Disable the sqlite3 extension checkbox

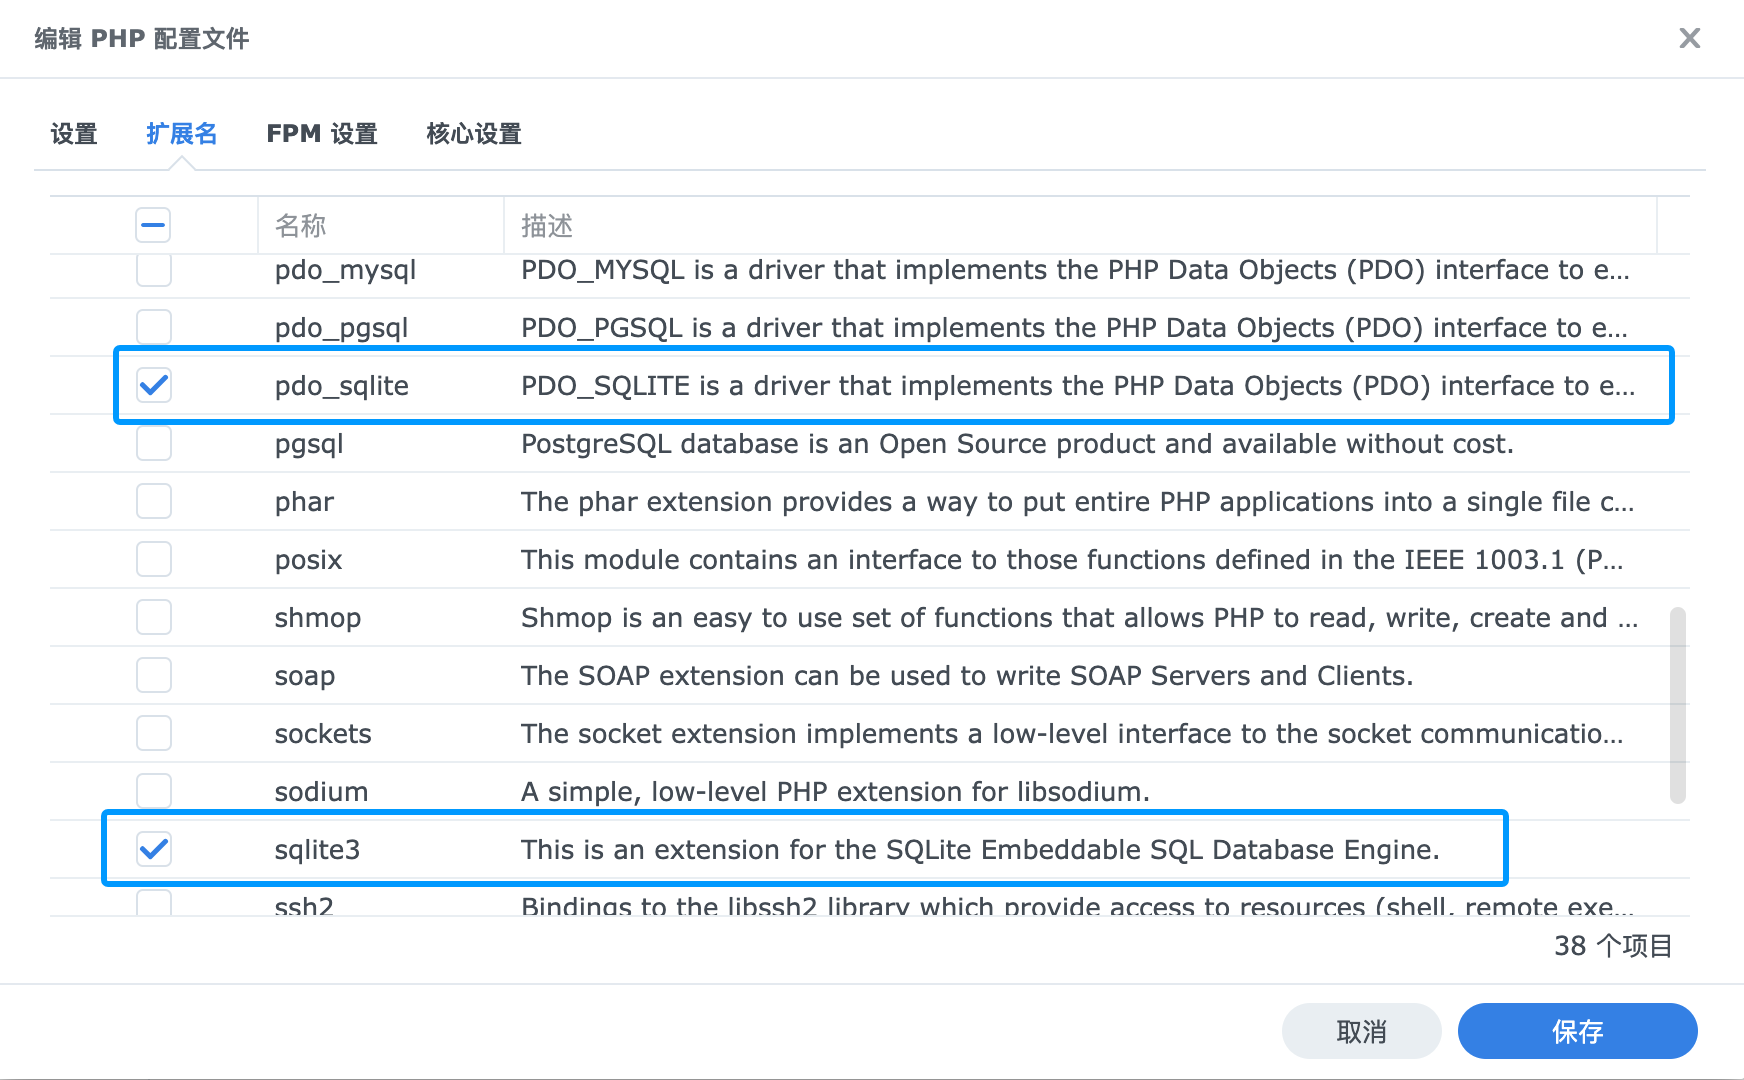(x=154, y=849)
